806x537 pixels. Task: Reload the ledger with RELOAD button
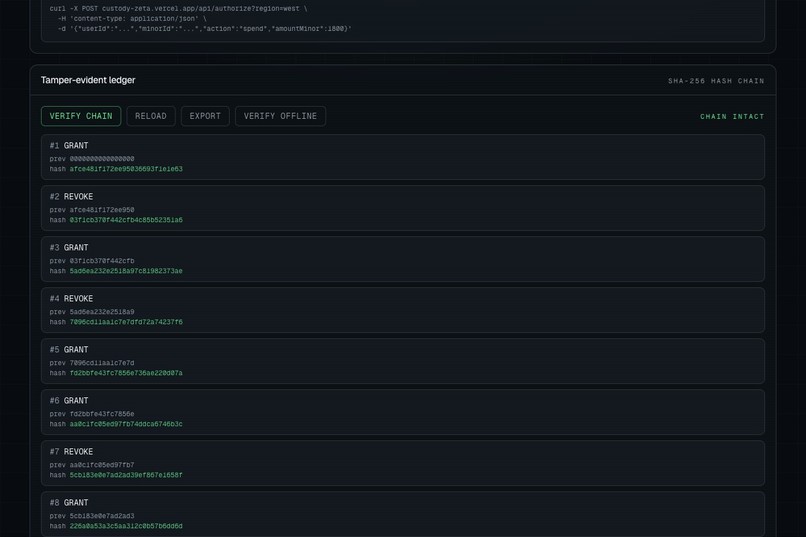(151, 116)
